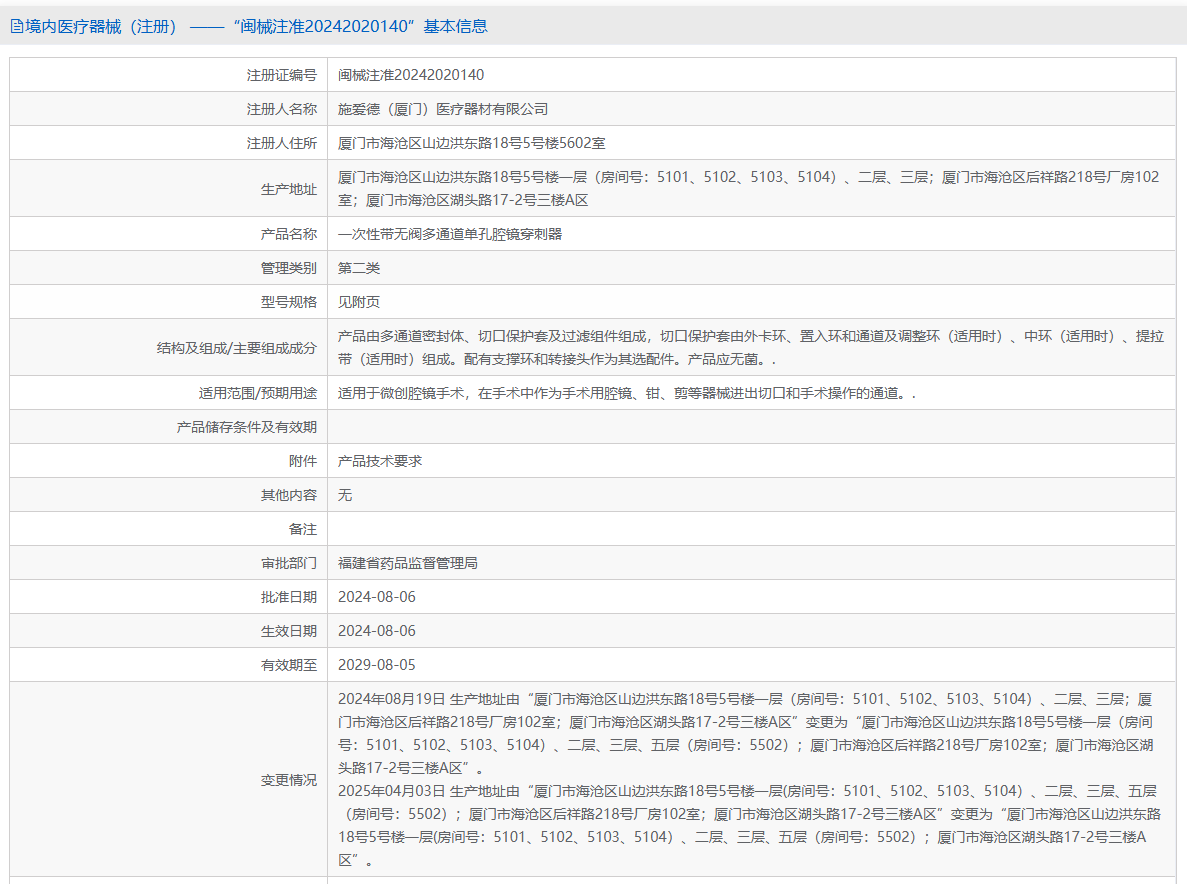Select expiry date 2029-08-05

click(377, 665)
